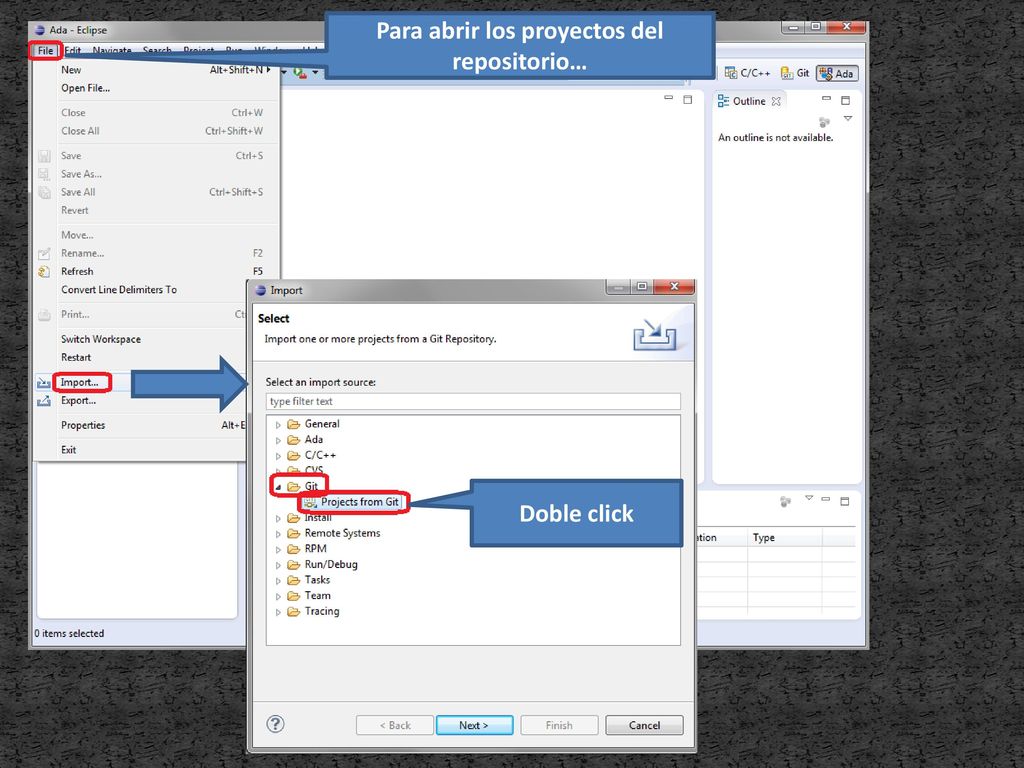Expand the Tasks import category
The width and height of the screenshot is (1024, 768).
[278, 581]
